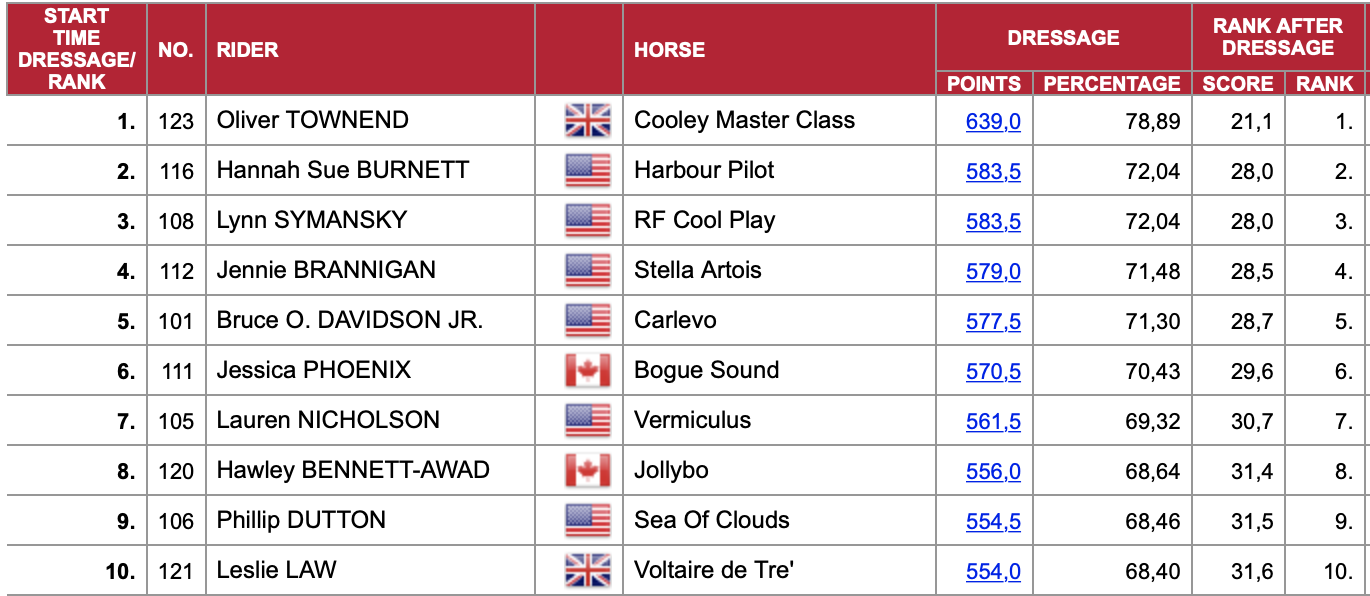Click the US flag beside Phillip Dutton
This screenshot has width=1370, height=596.
tap(587, 521)
